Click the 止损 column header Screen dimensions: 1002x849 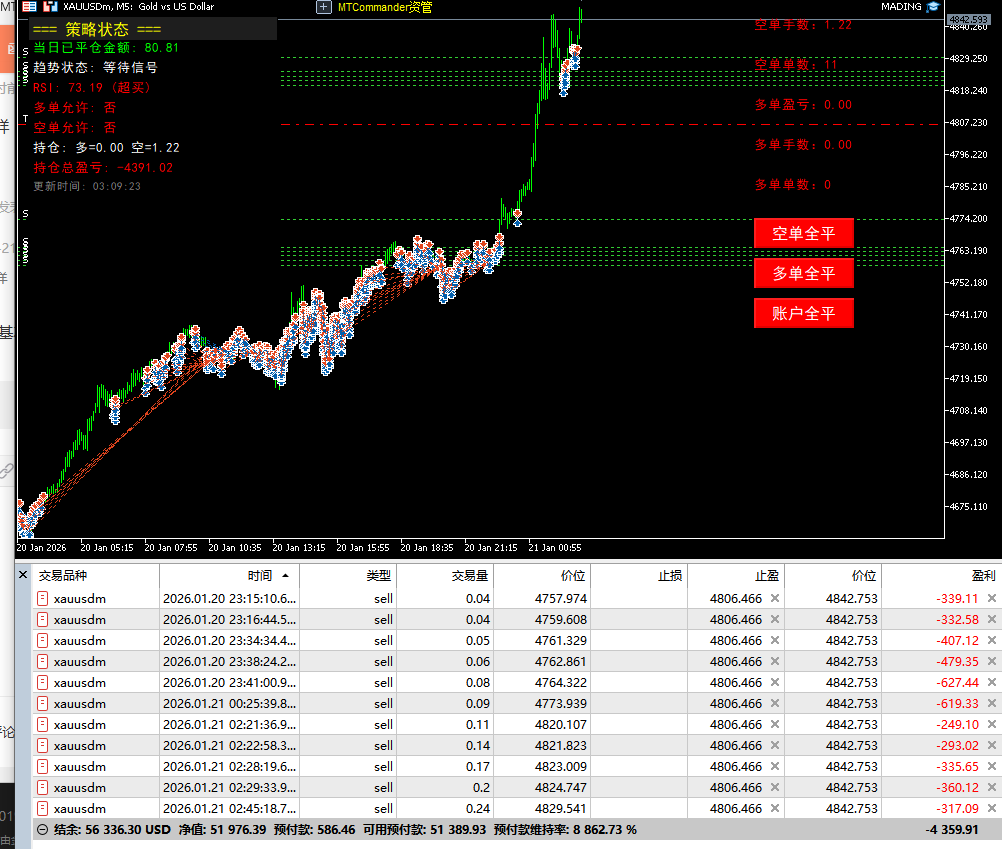click(639, 576)
